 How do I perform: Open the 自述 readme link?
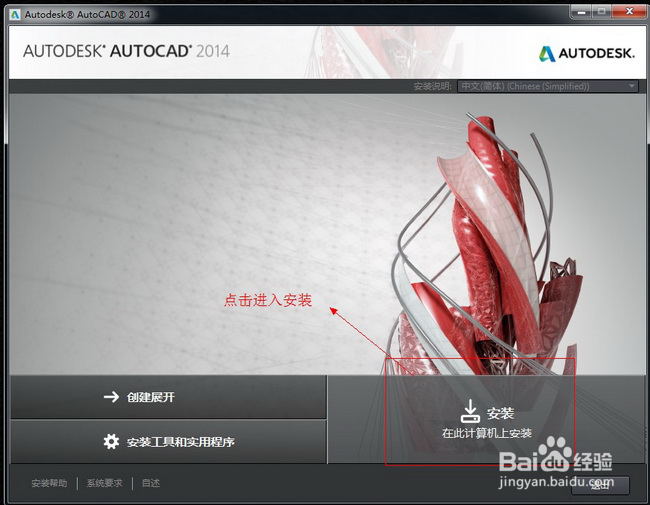click(150, 483)
